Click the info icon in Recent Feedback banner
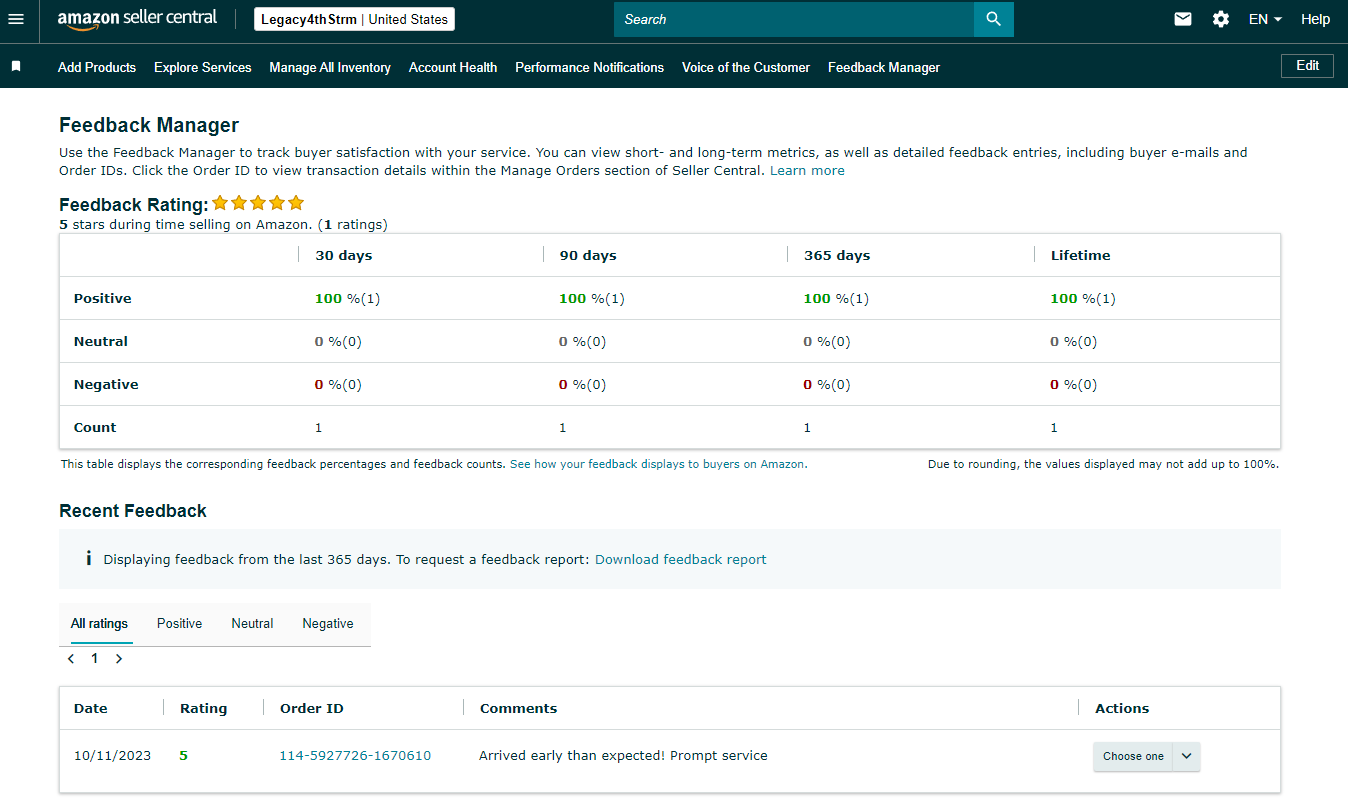The image size is (1348, 807). 88,559
